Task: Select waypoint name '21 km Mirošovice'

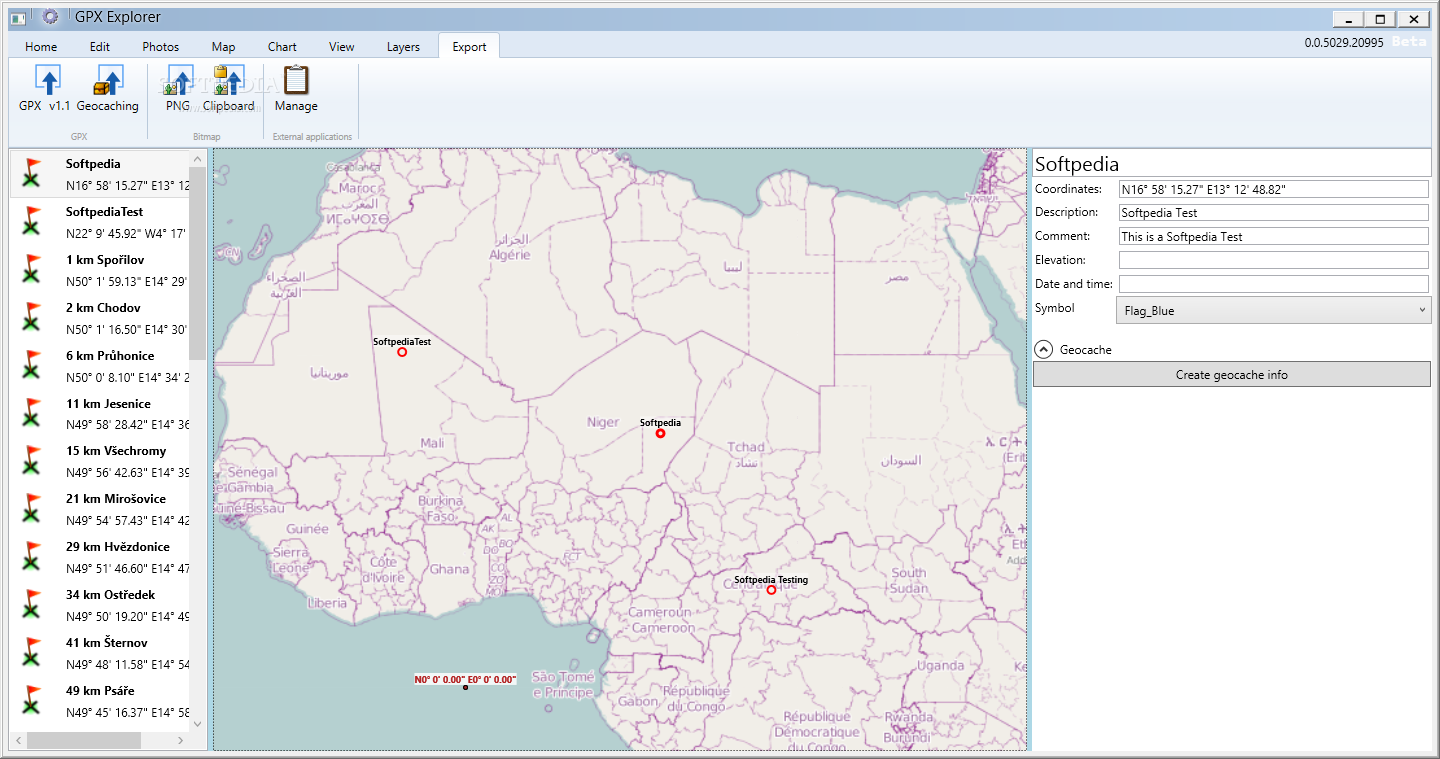Action: point(116,499)
